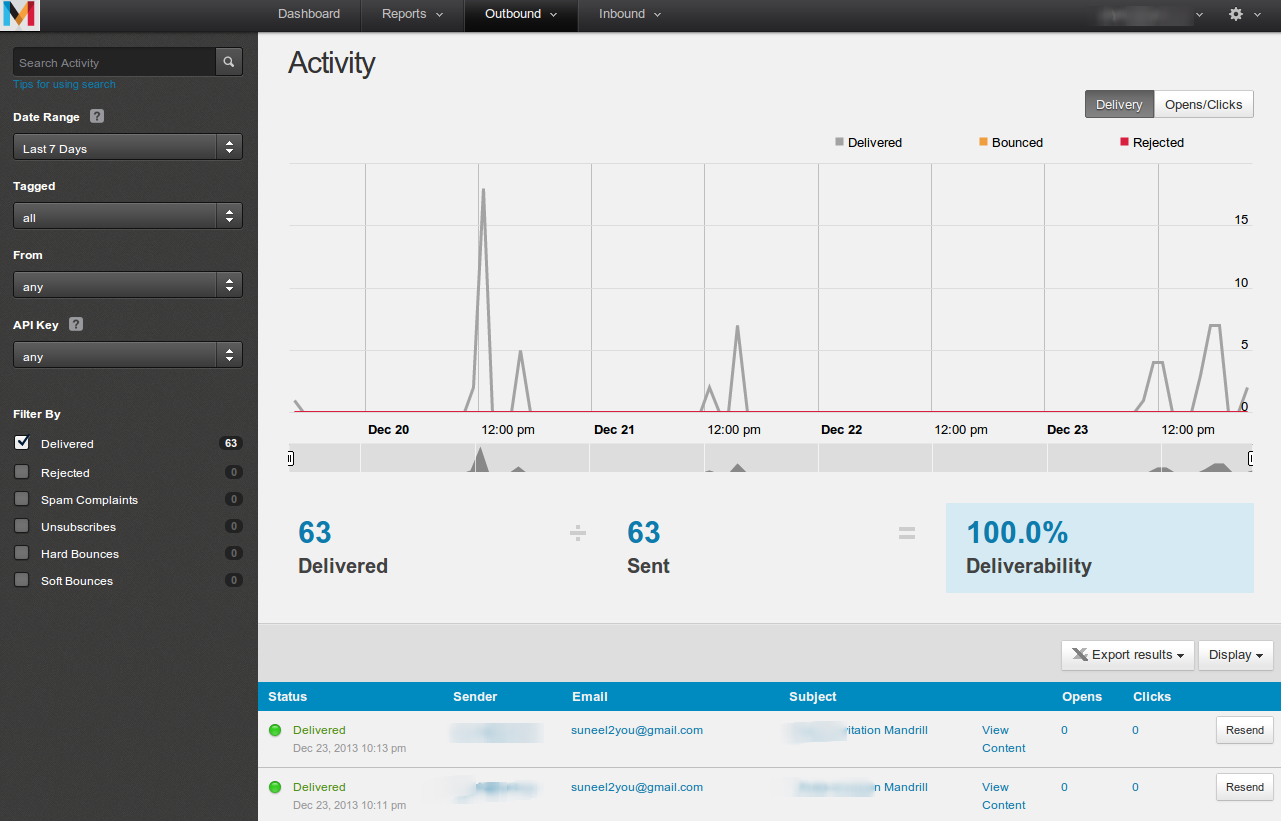Enable the Rejected filter
The image size is (1281, 821).
pos(22,471)
